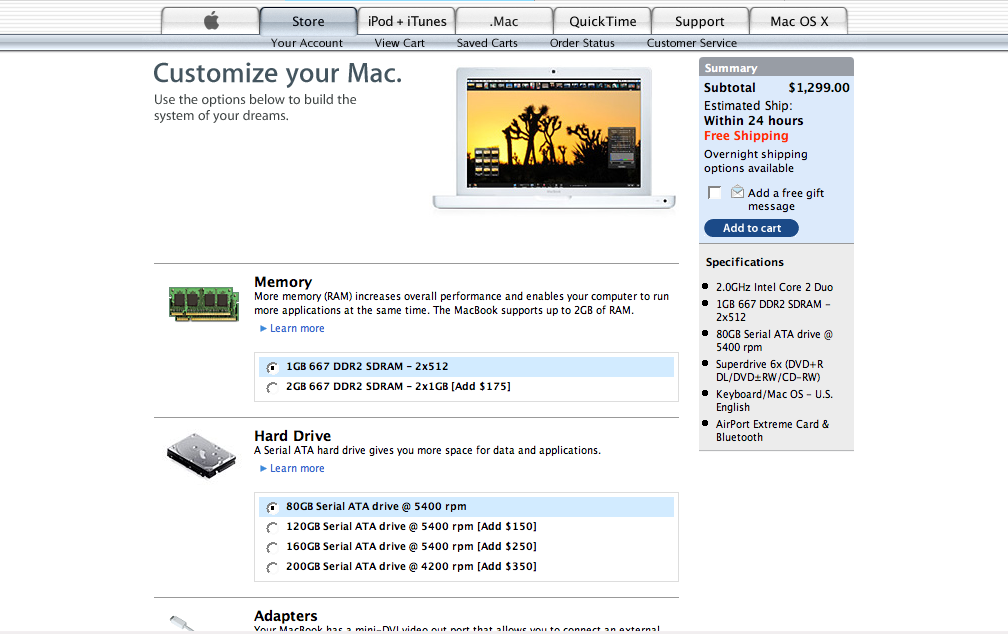Click the Free Shipping text
Viewport: 1008px width, 634px height.
point(746,136)
